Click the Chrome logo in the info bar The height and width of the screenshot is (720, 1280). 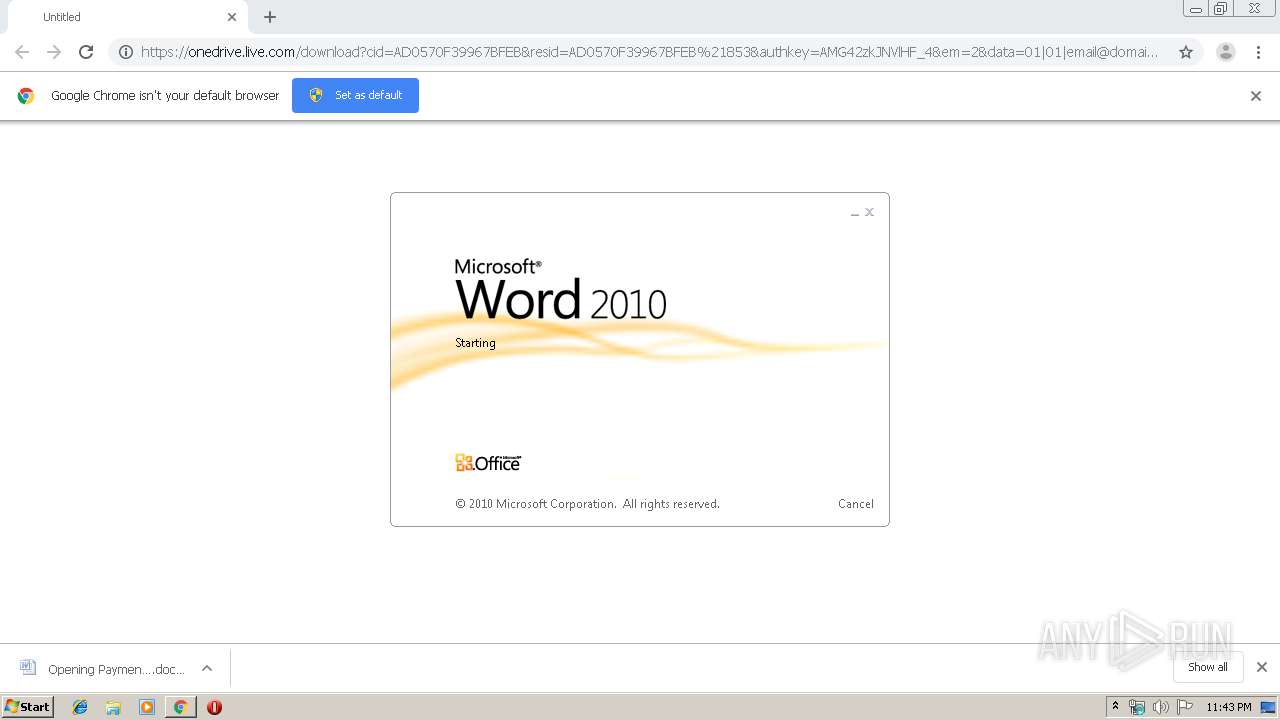coord(26,96)
